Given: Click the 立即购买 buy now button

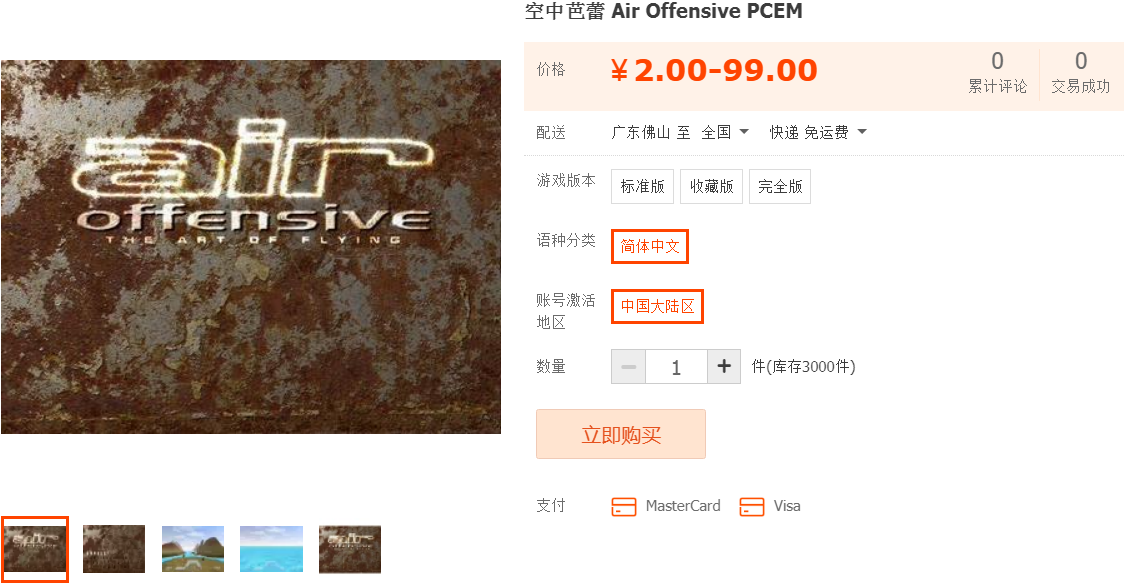Looking at the screenshot, I should click(x=620, y=434).
